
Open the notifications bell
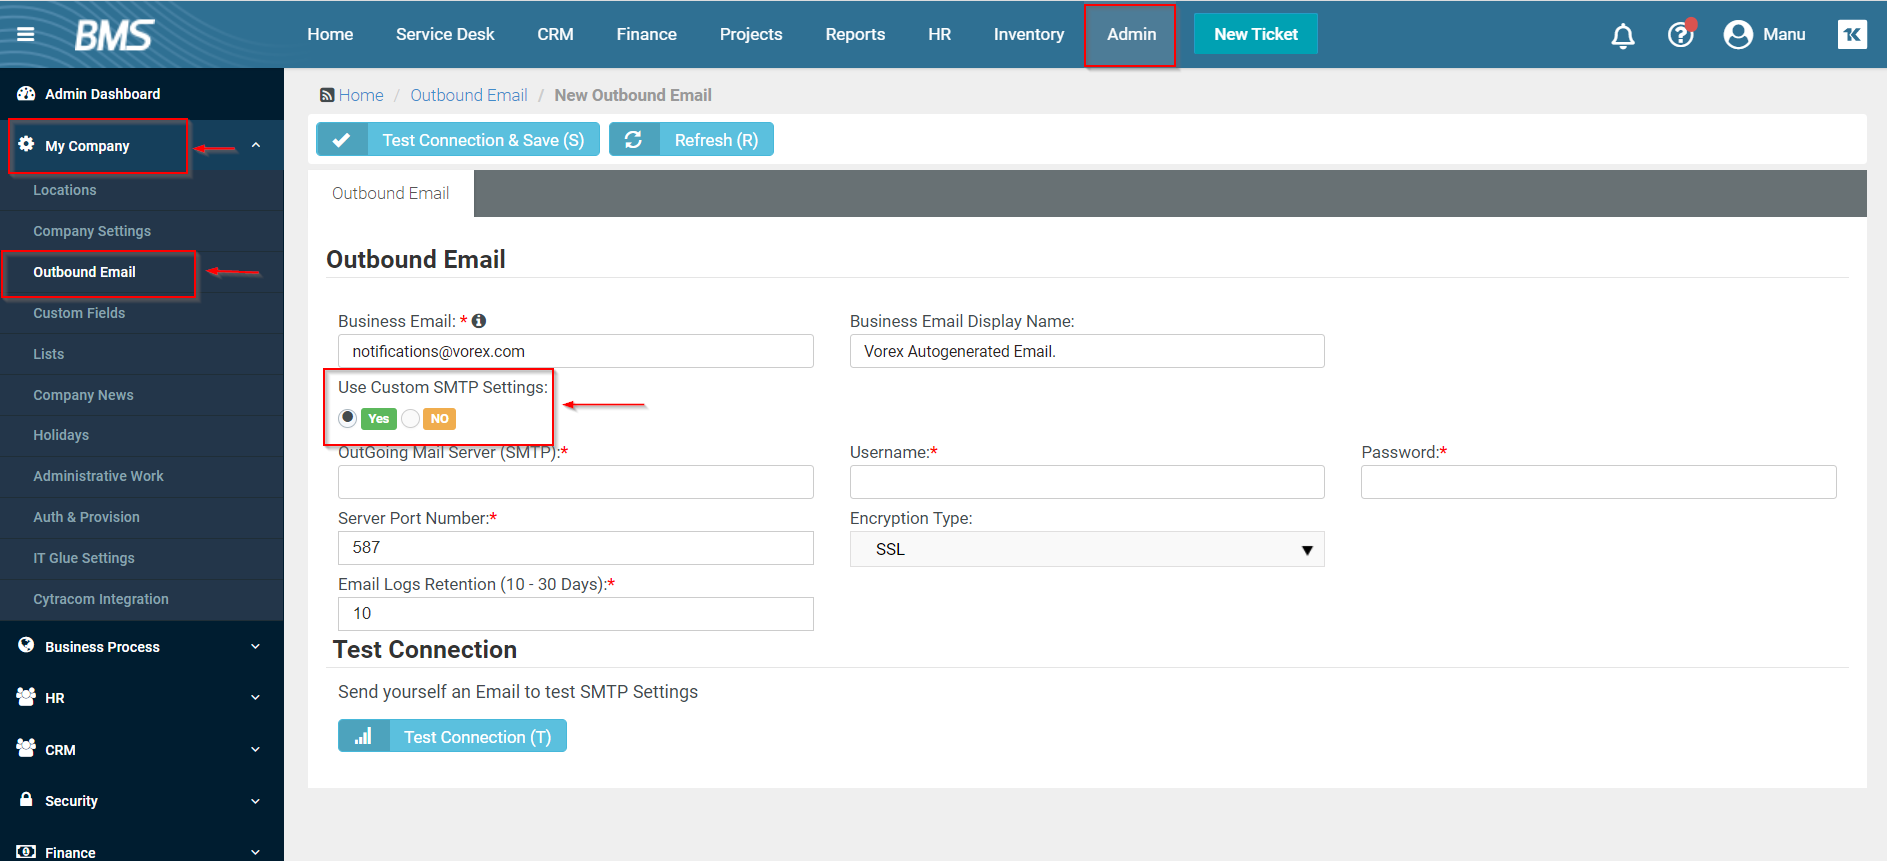(x=1623, y=35)
